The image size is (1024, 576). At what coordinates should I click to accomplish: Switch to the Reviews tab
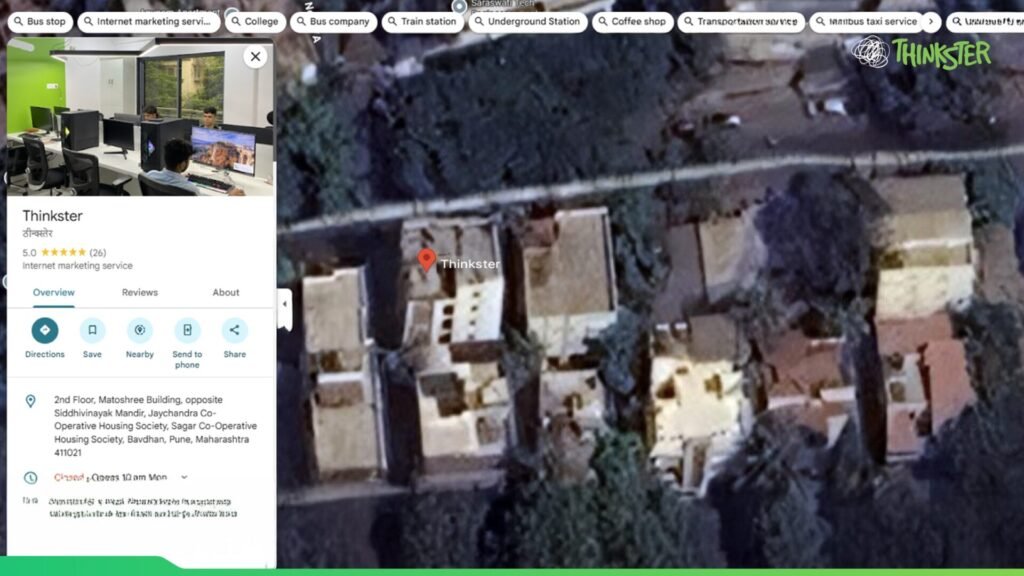pyautogui.click(x=140, y=292)
